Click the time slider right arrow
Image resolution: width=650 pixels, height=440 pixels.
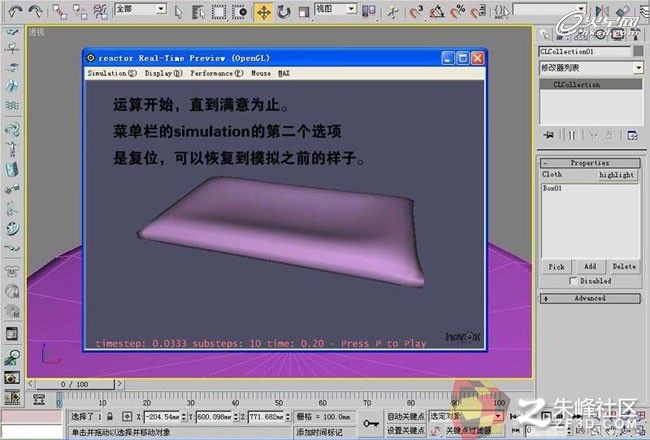click(x=119, y=384)
